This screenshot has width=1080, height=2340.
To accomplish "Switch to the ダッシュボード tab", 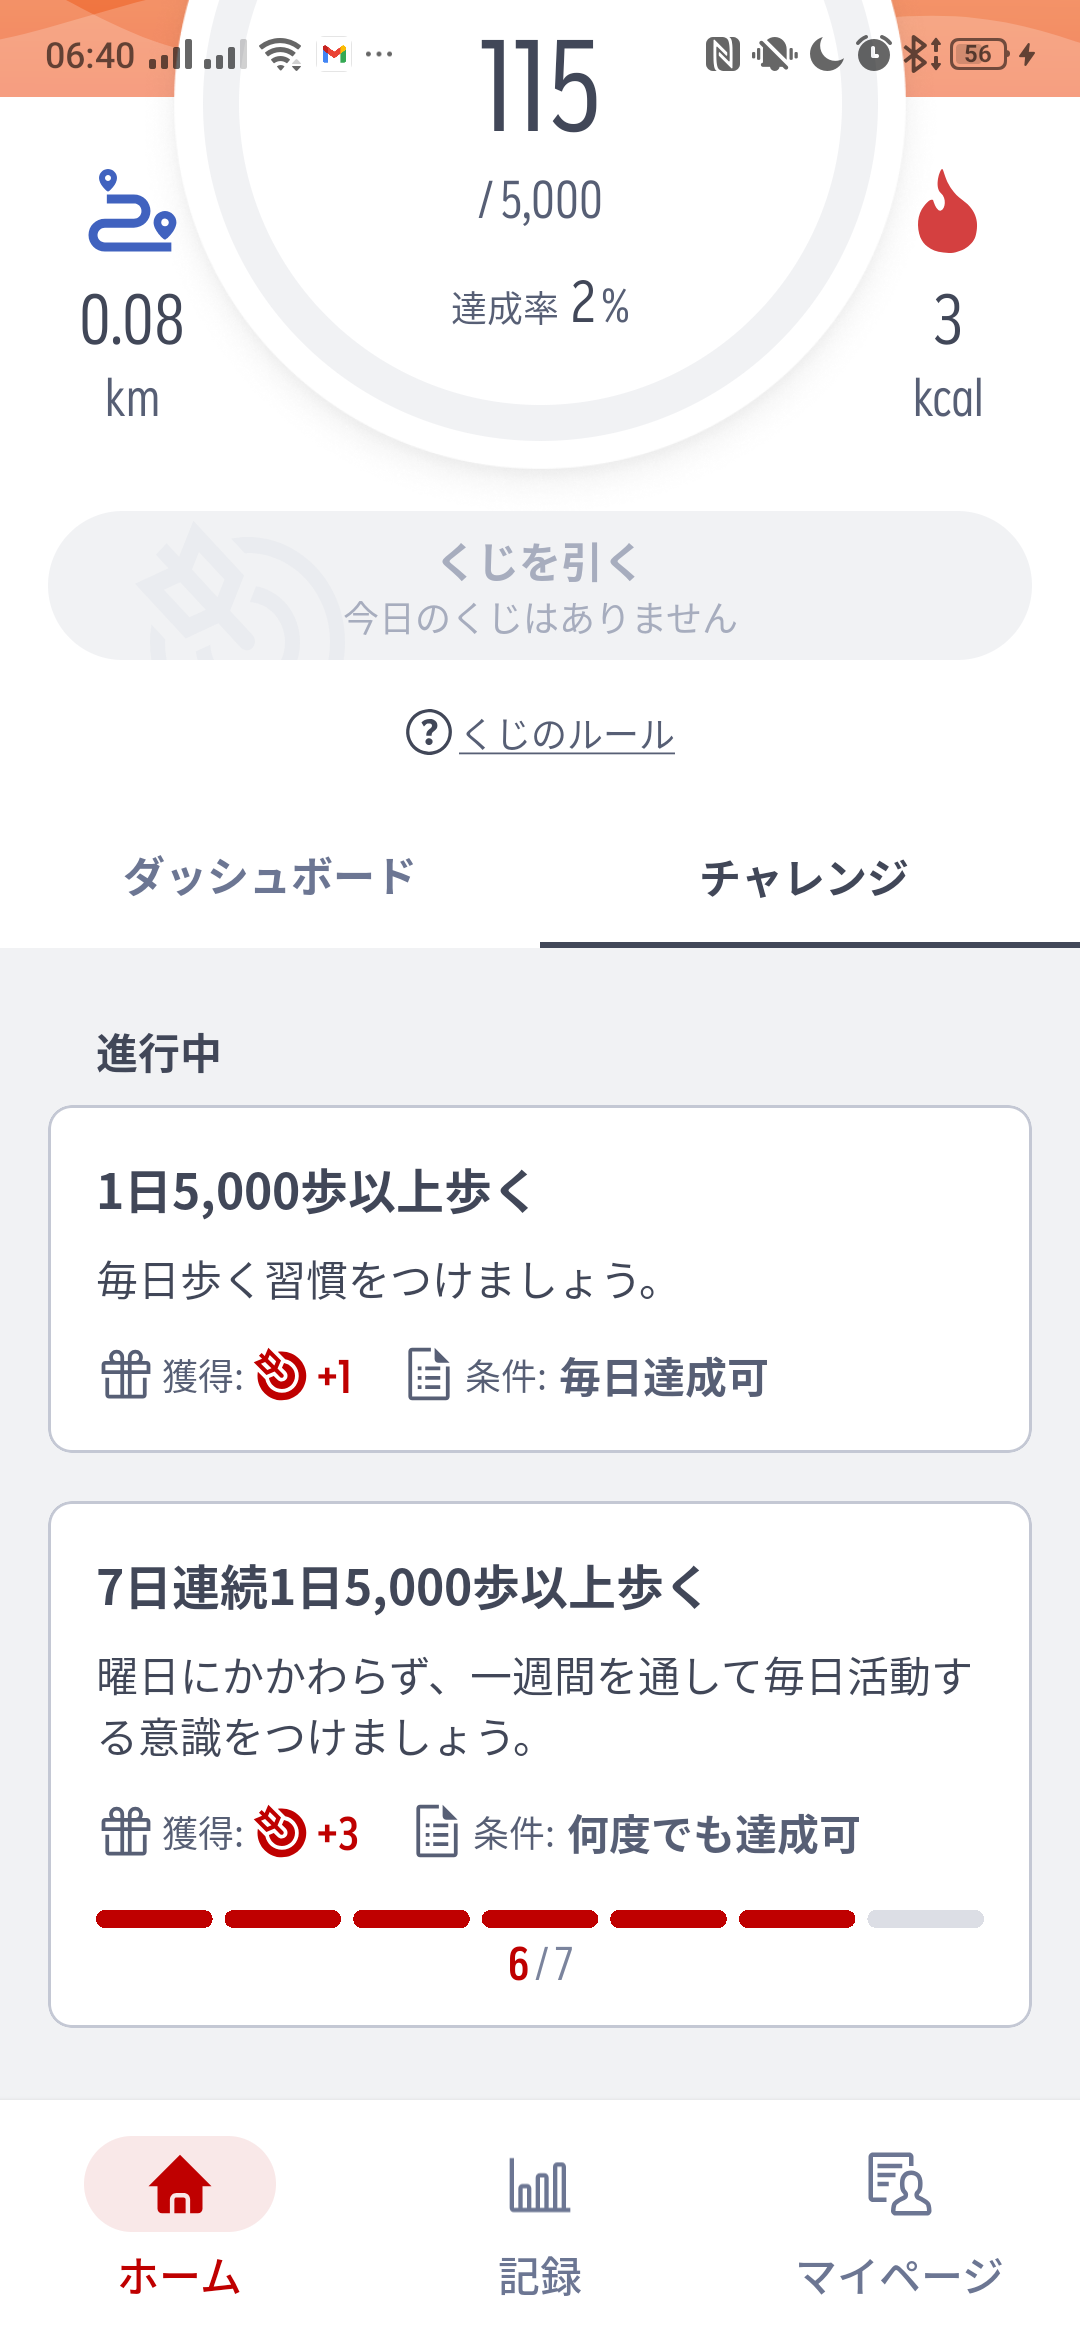I will (269, 877).
